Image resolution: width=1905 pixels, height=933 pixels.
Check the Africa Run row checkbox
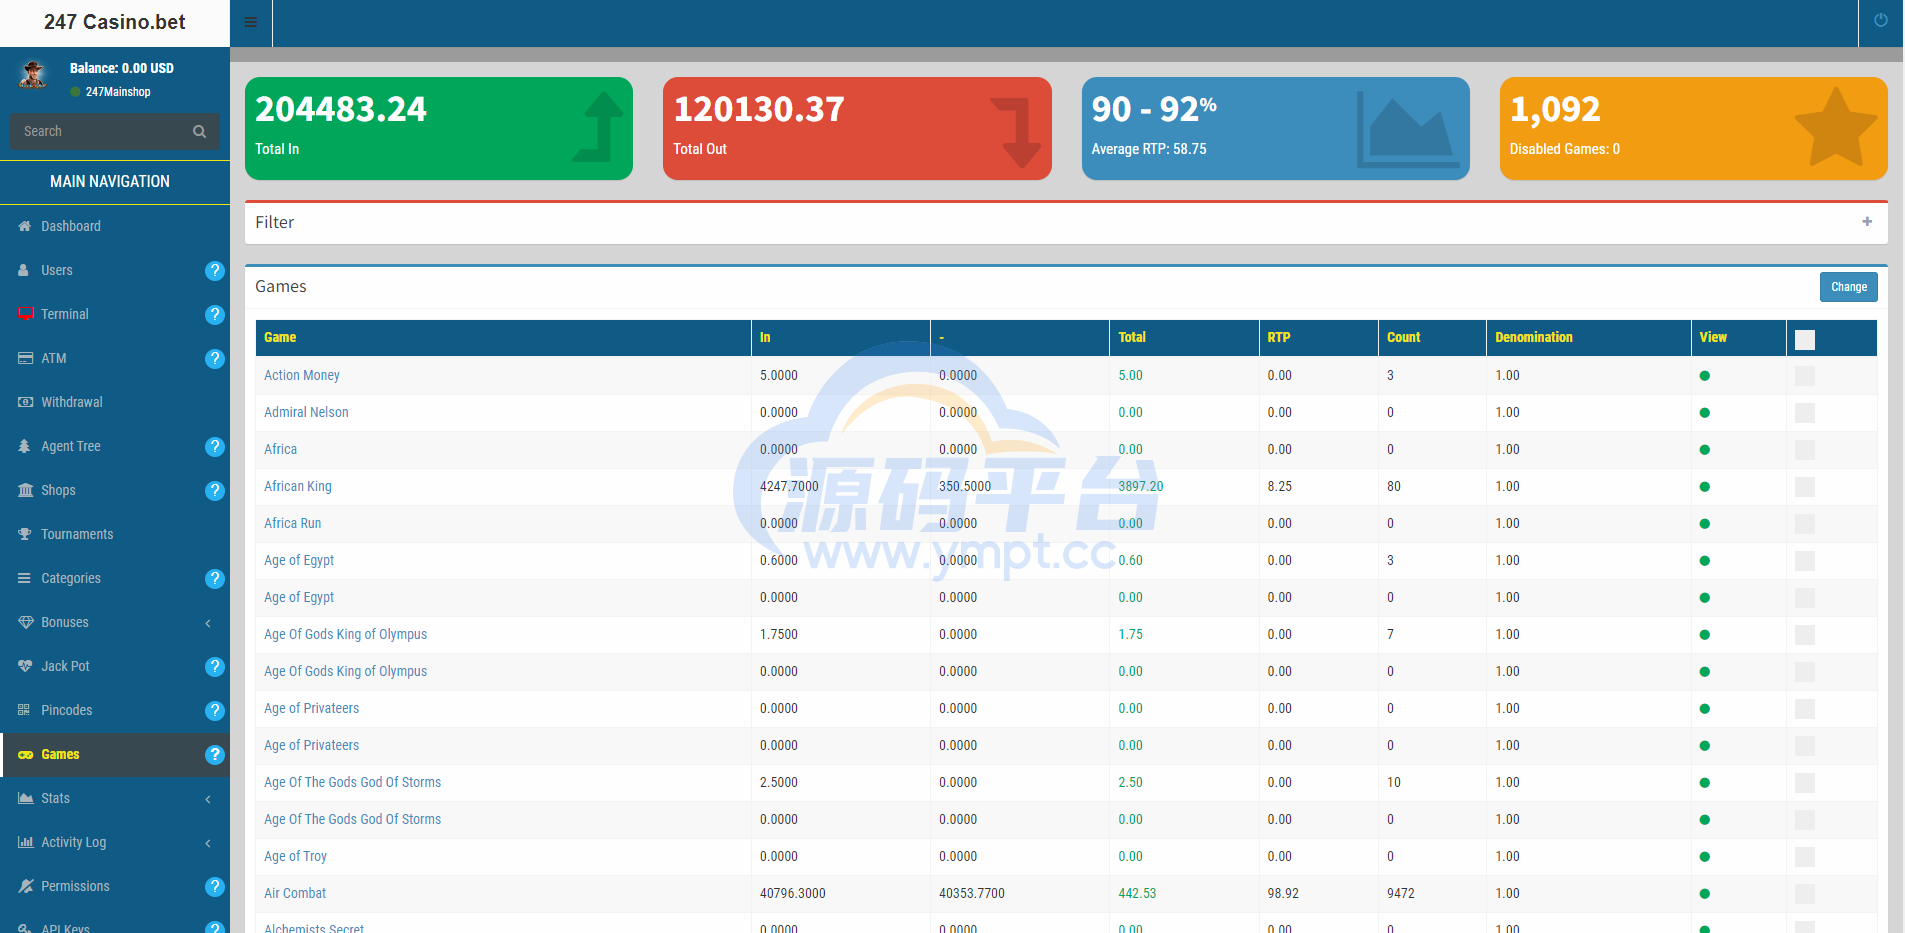[1805, 524]
